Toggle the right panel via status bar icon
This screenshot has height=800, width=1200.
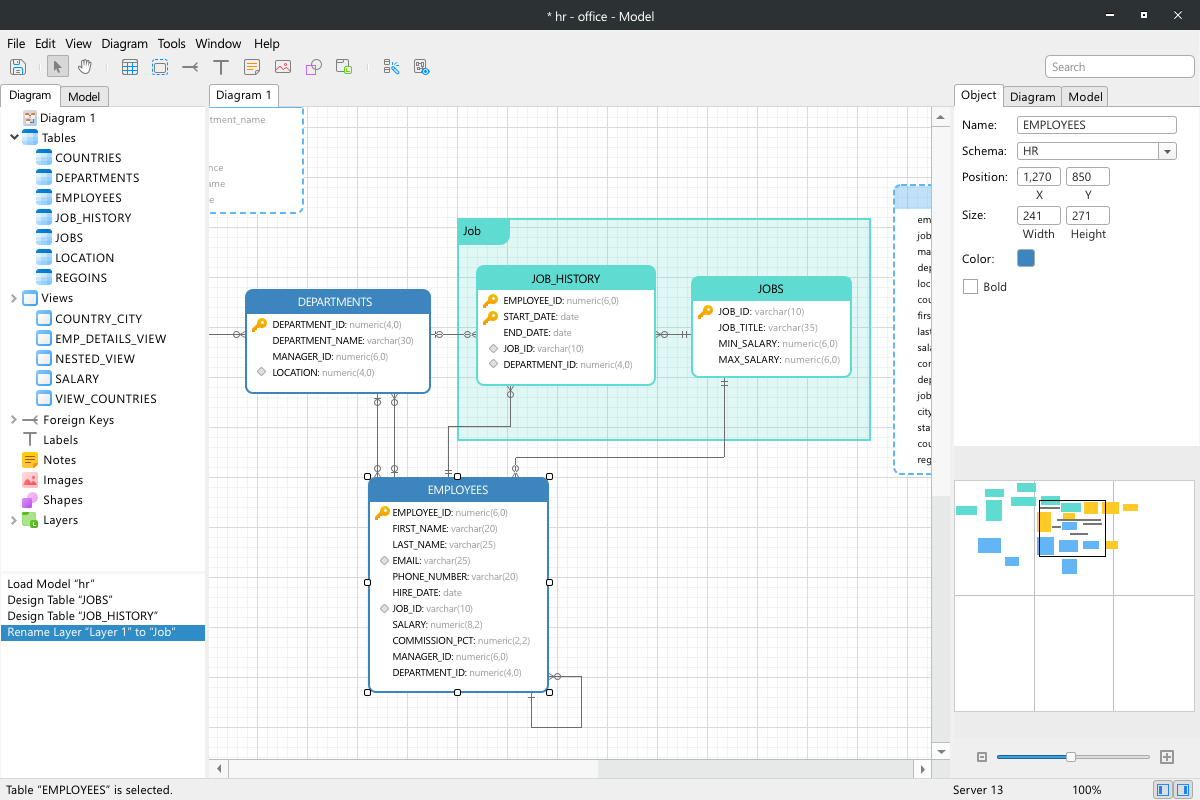[1184, 790]
